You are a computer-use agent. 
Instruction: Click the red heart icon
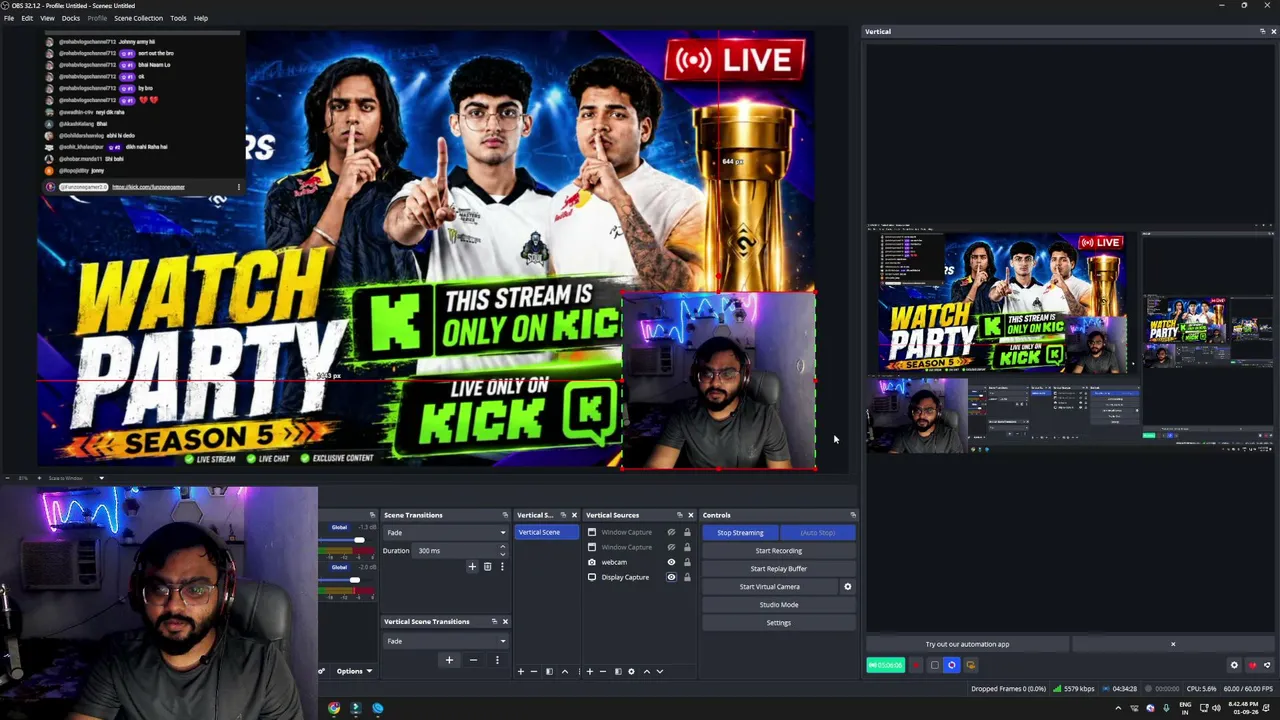pos(1252,665)
